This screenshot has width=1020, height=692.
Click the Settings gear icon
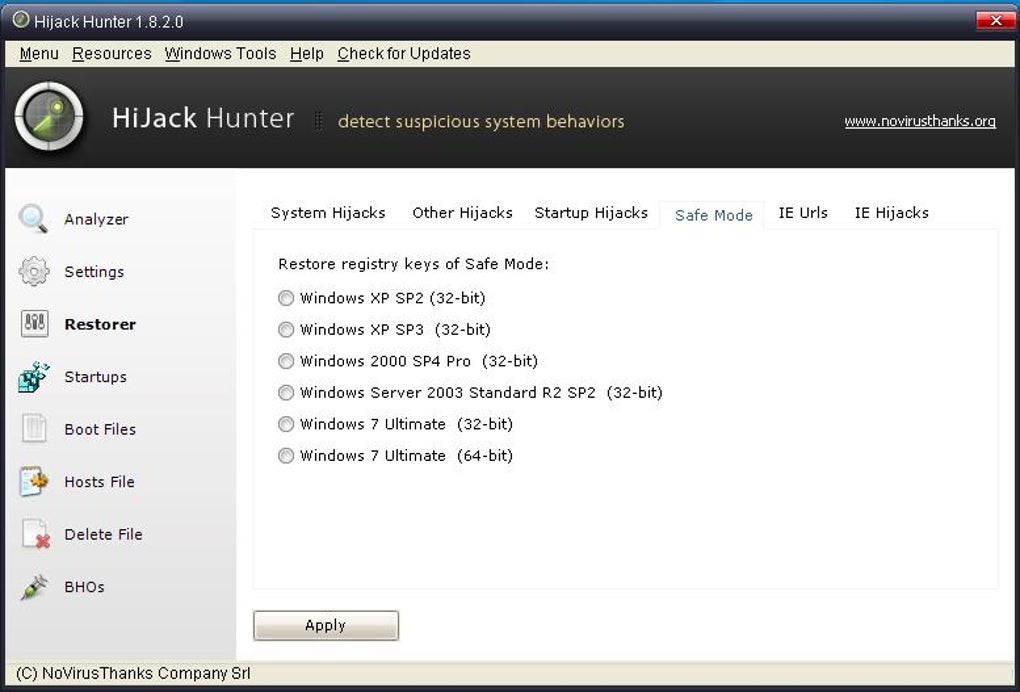[x=34, y=271]
